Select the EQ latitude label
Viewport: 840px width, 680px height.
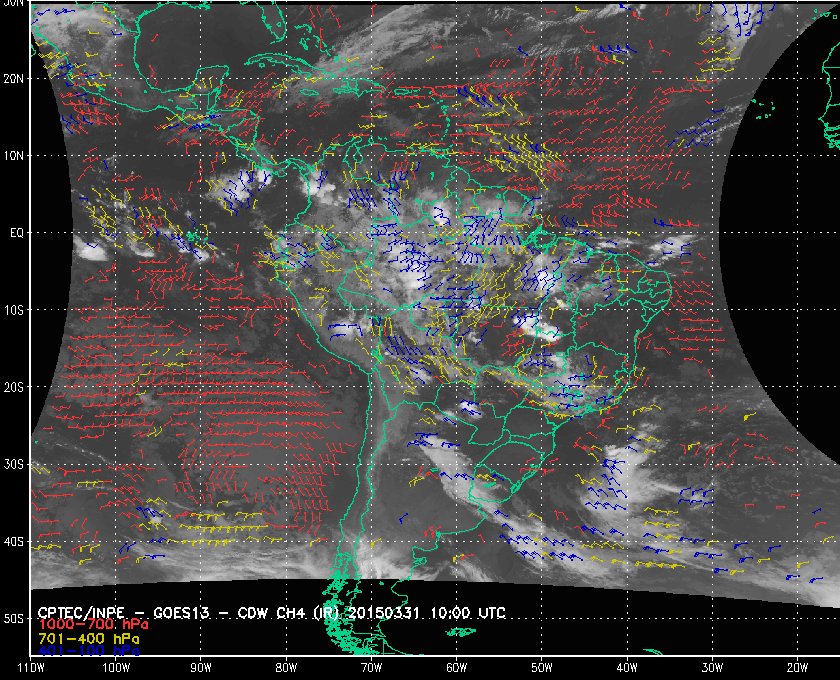(14, 232)
